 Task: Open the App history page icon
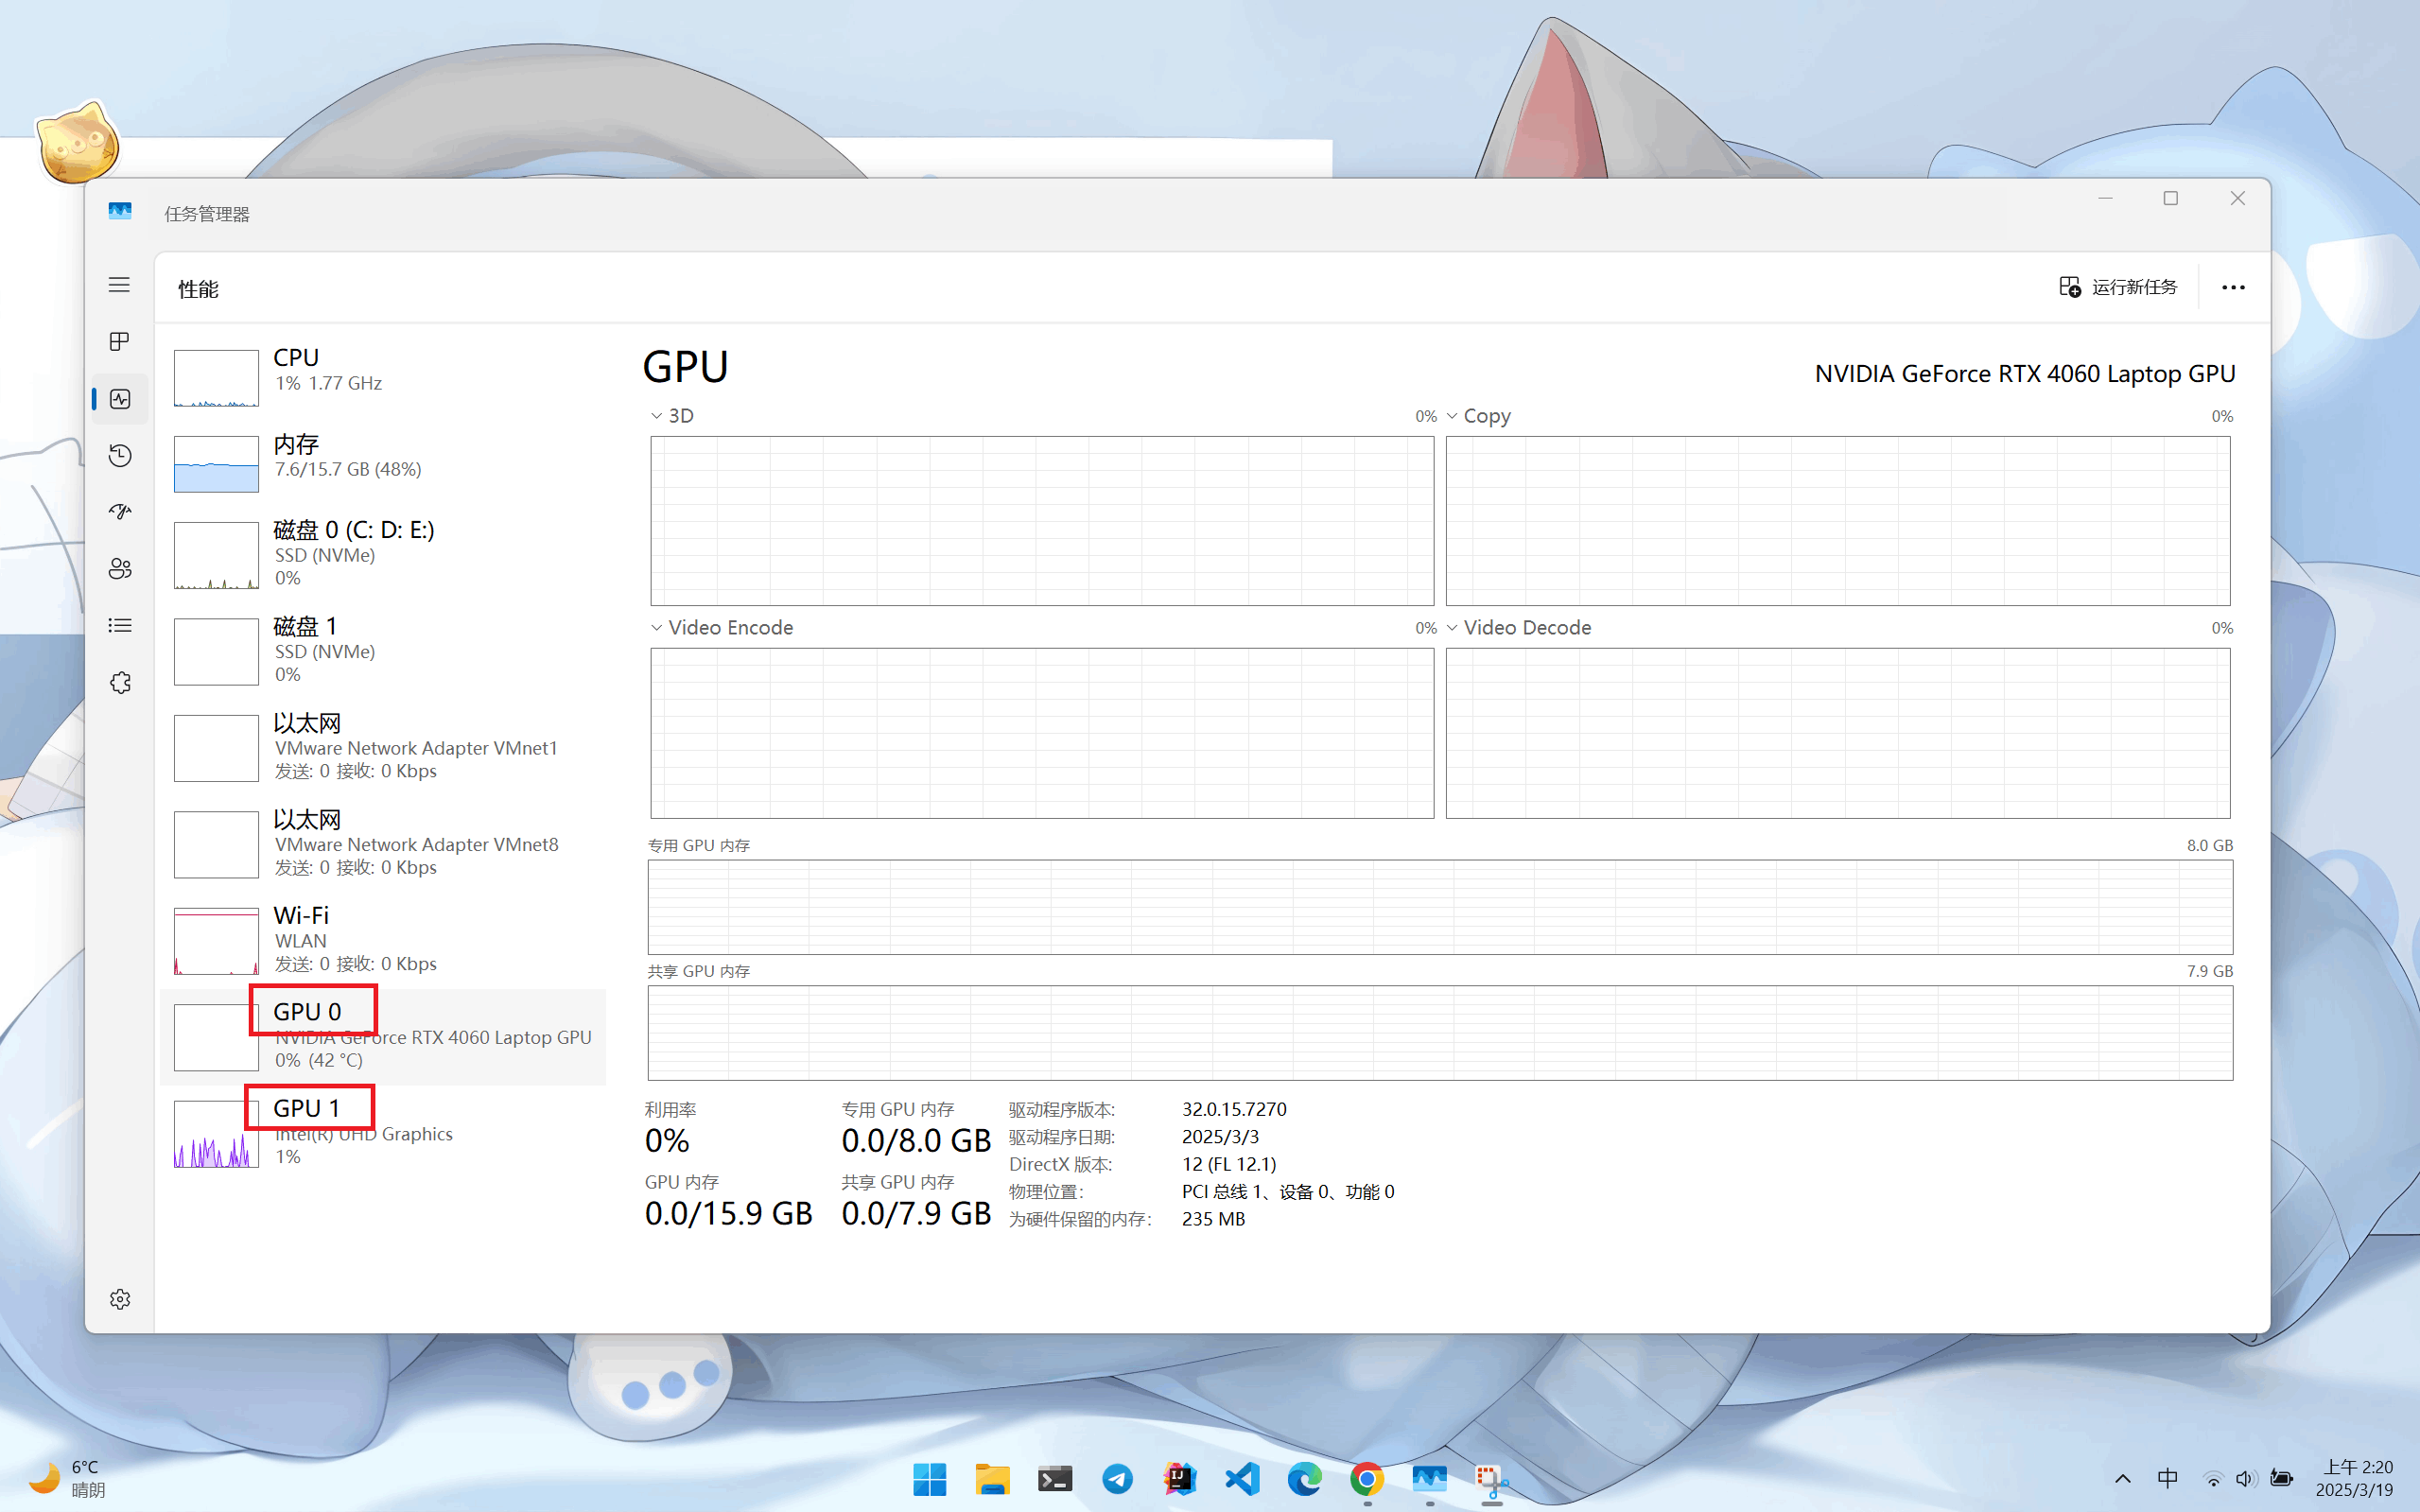click(x=120, y=456)
